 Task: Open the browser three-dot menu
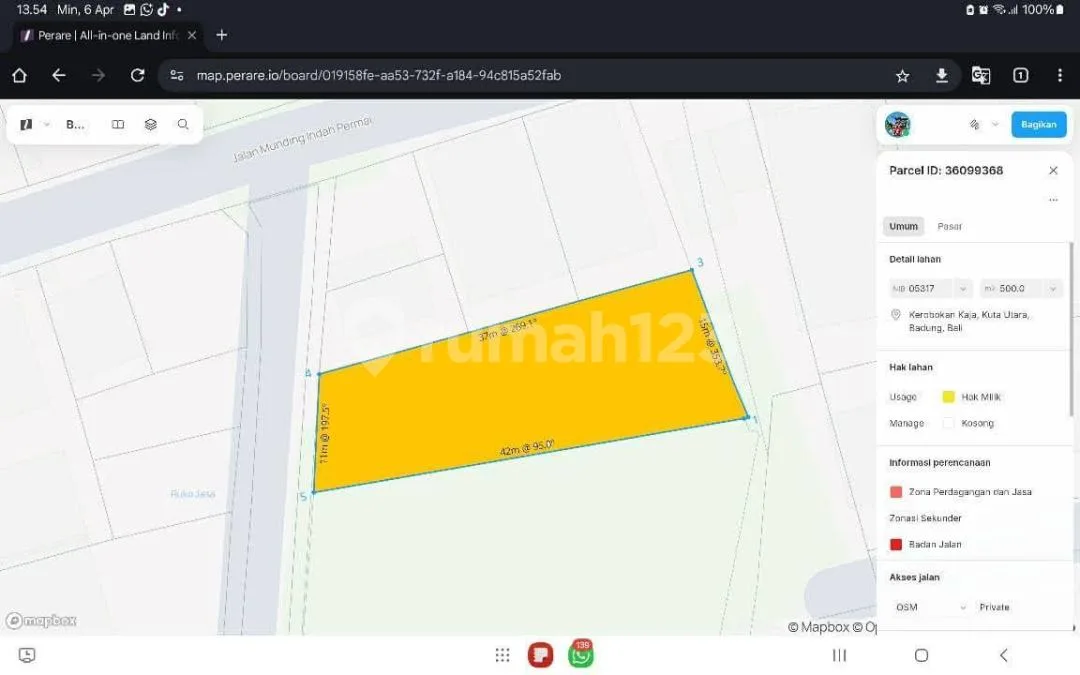point(1059,76)
